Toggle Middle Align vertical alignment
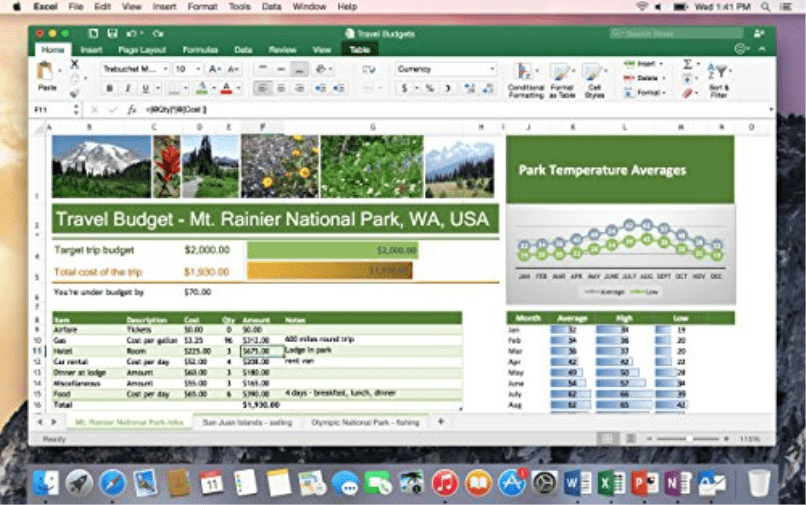This screenshot has width=806, height=505. pyautogui.click(x=281, y=69)
